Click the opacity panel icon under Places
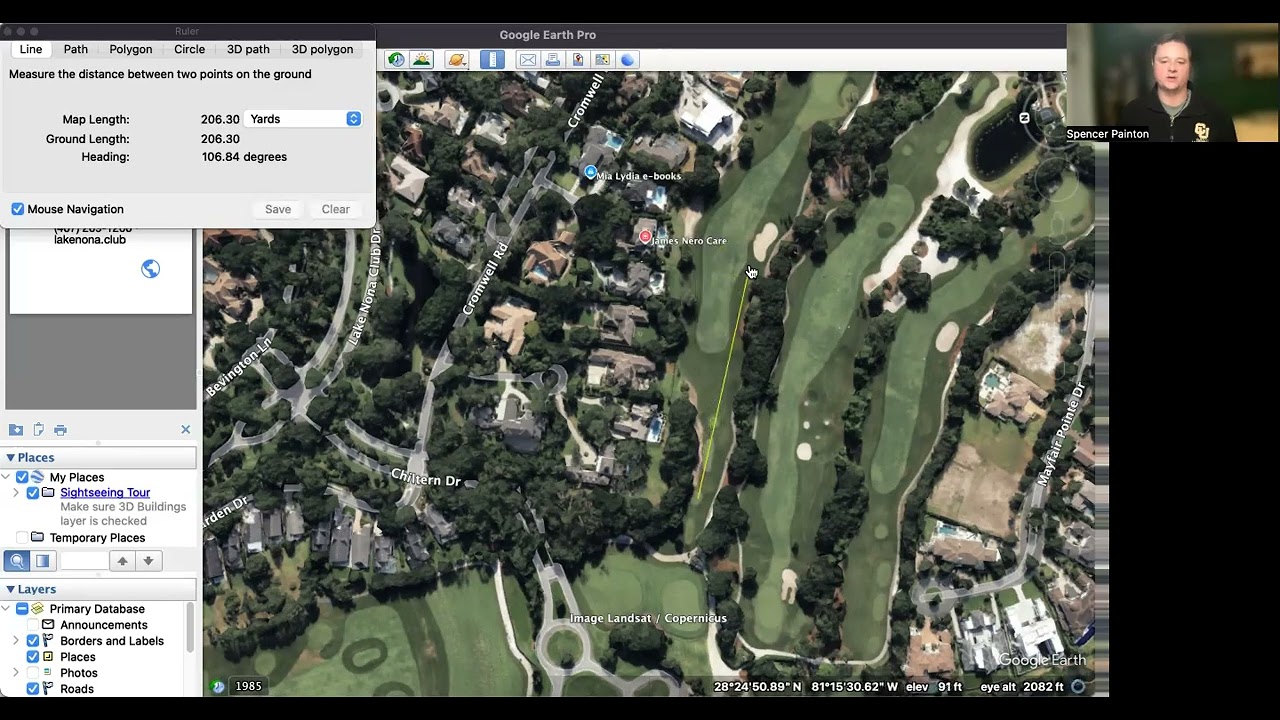Screen dimensions: 1280x720 coord(43,561)
